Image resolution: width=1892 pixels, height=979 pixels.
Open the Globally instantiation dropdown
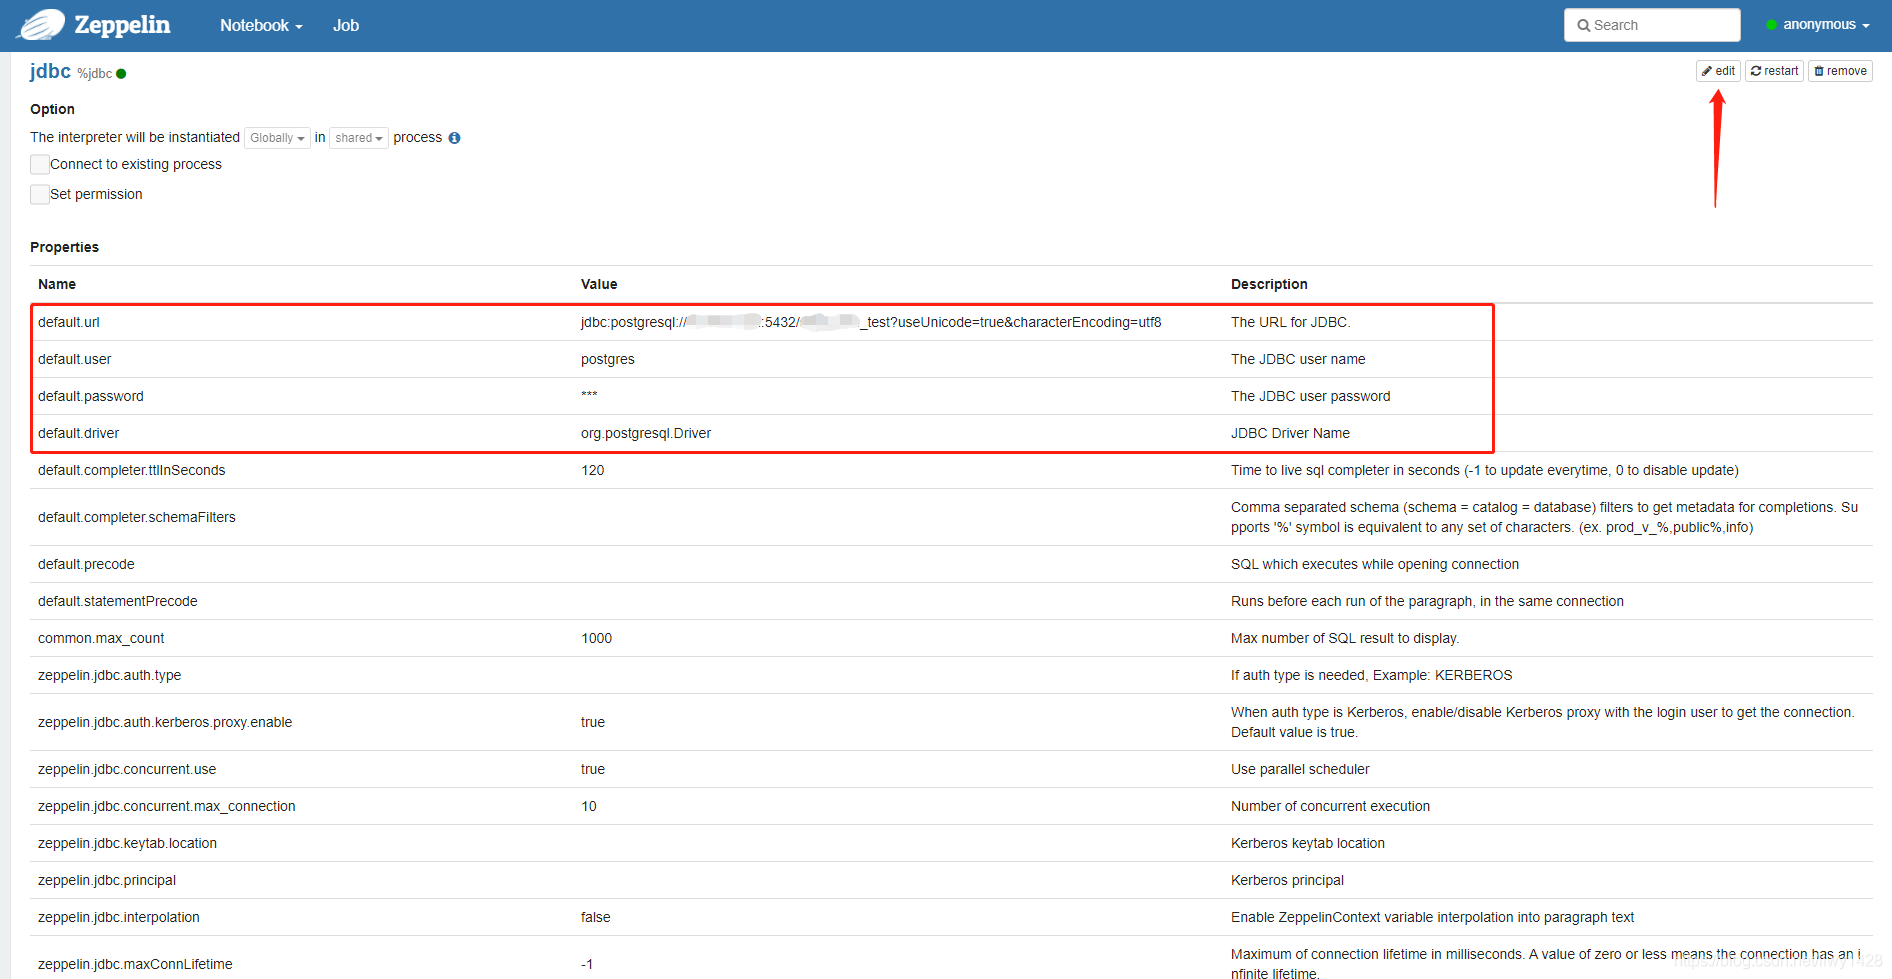click(277, 138)
